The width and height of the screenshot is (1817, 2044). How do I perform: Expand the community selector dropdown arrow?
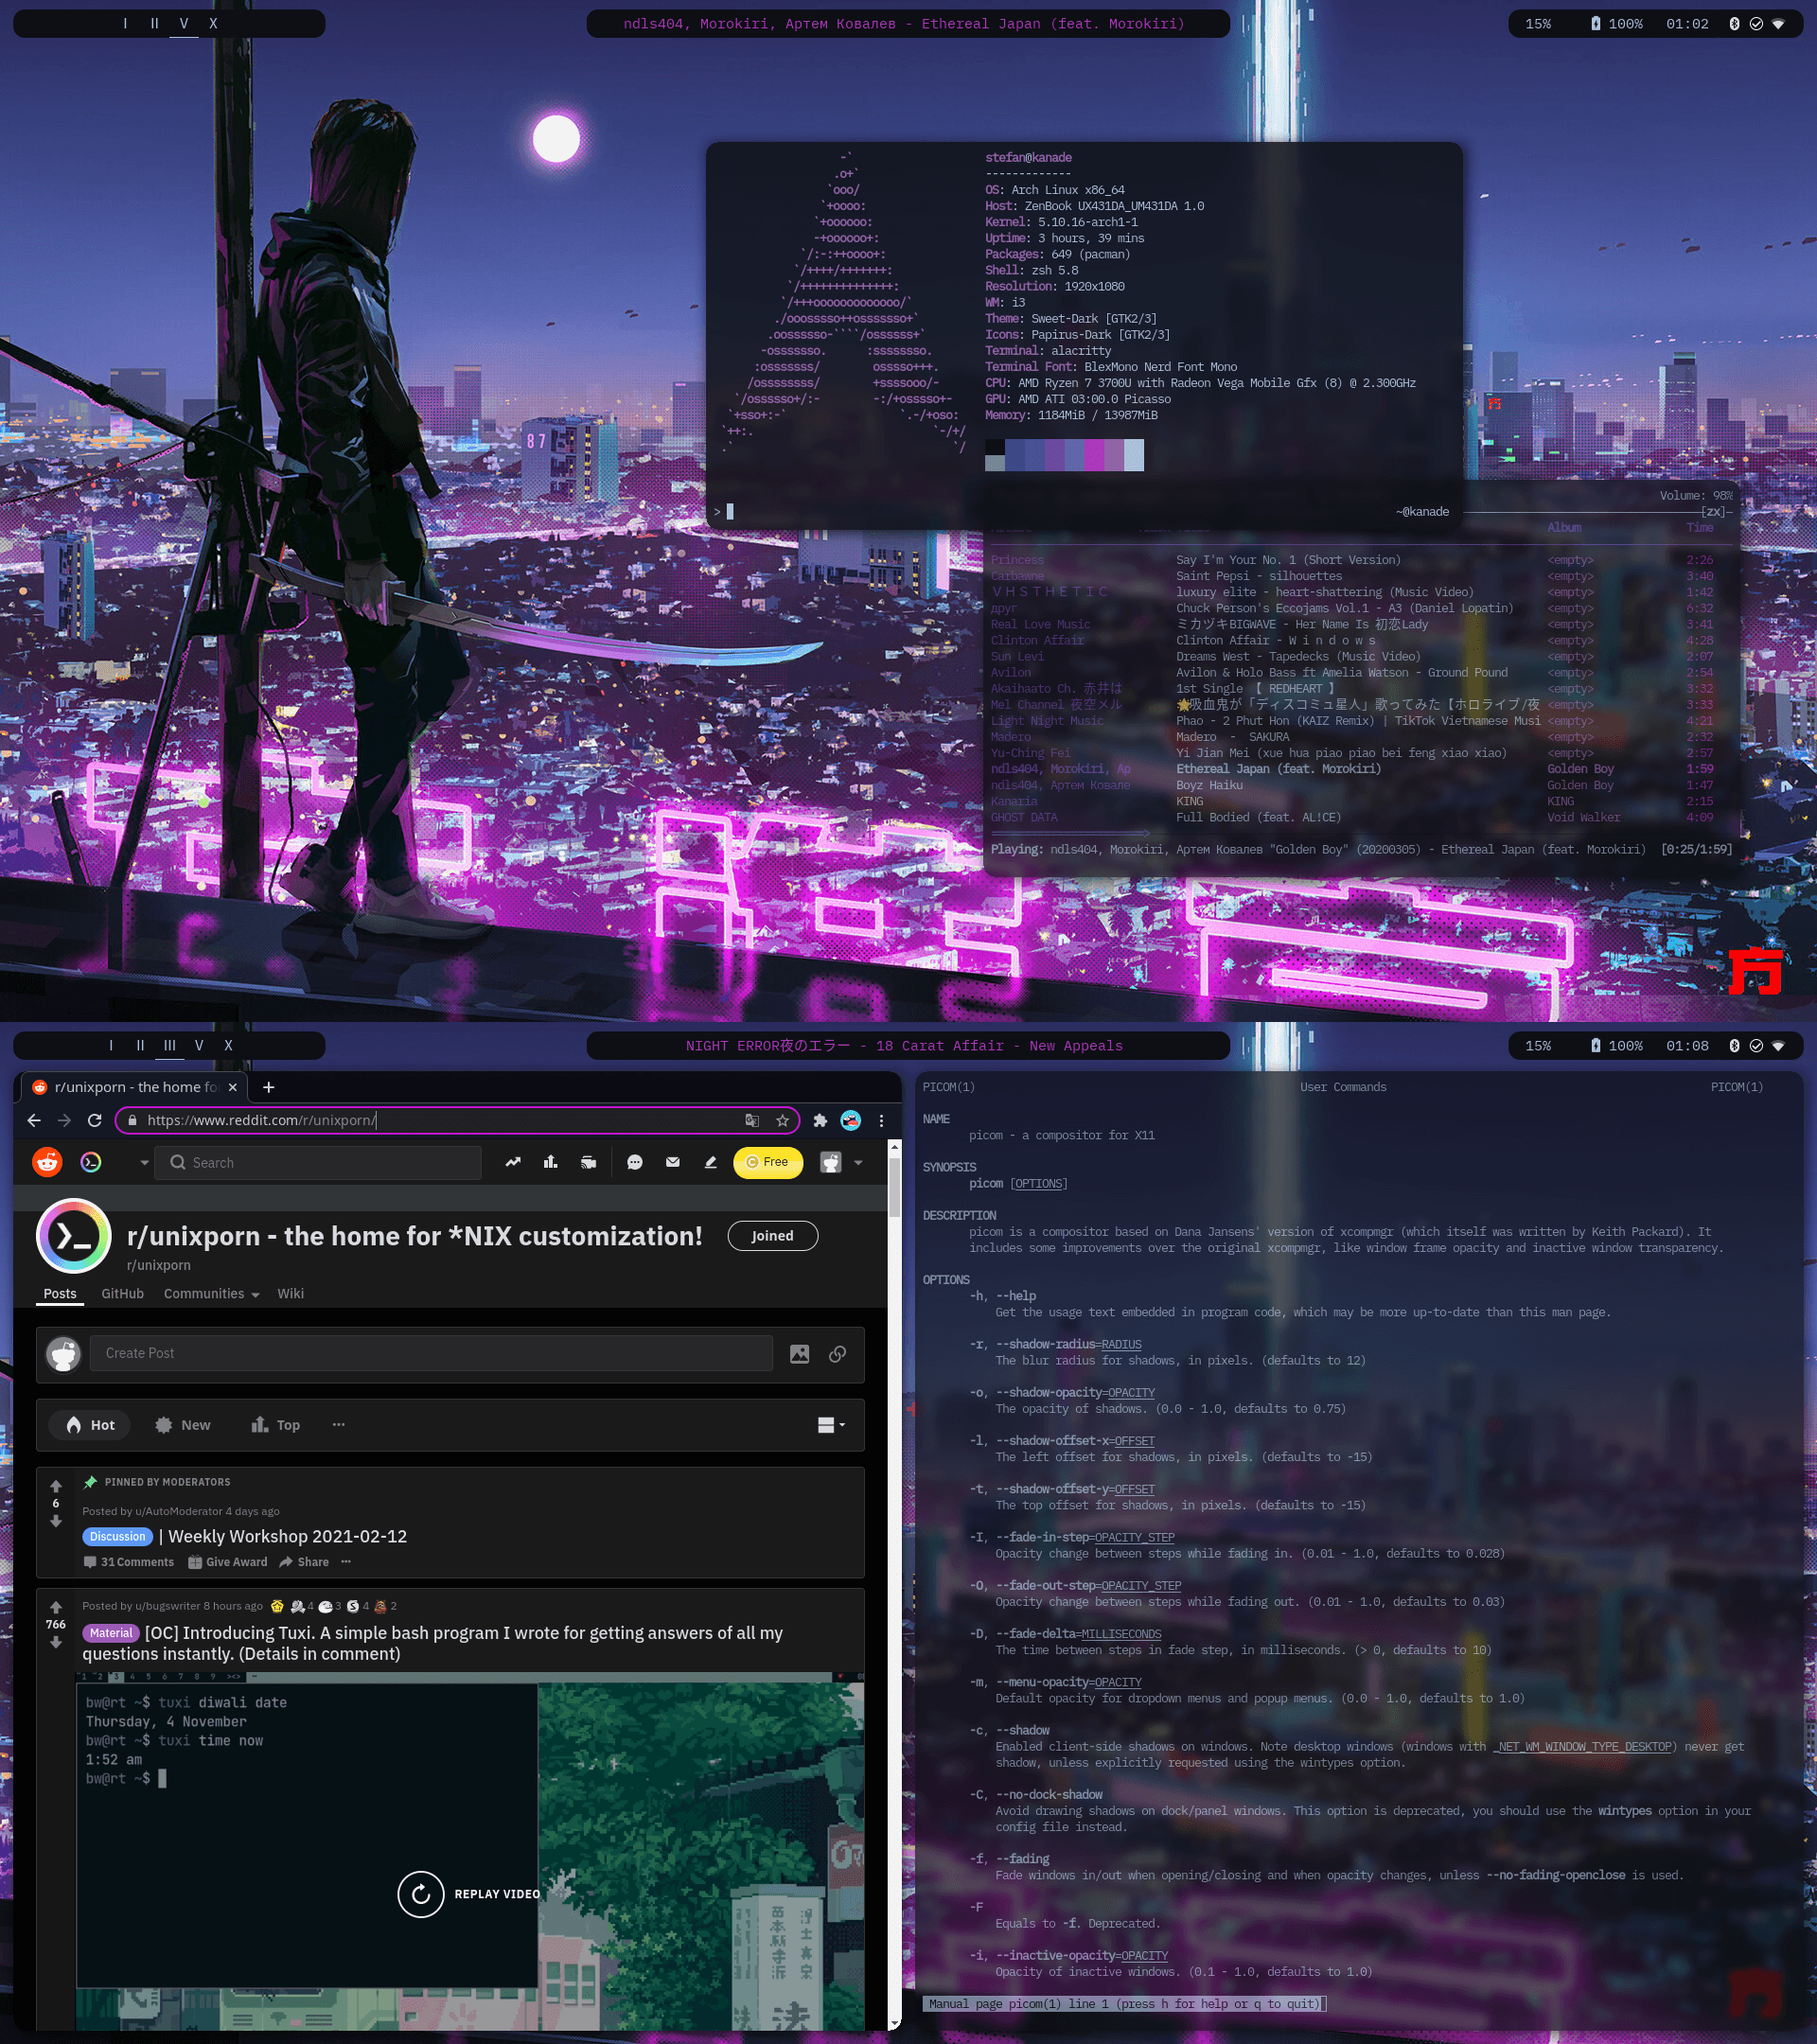(145, 1162)
